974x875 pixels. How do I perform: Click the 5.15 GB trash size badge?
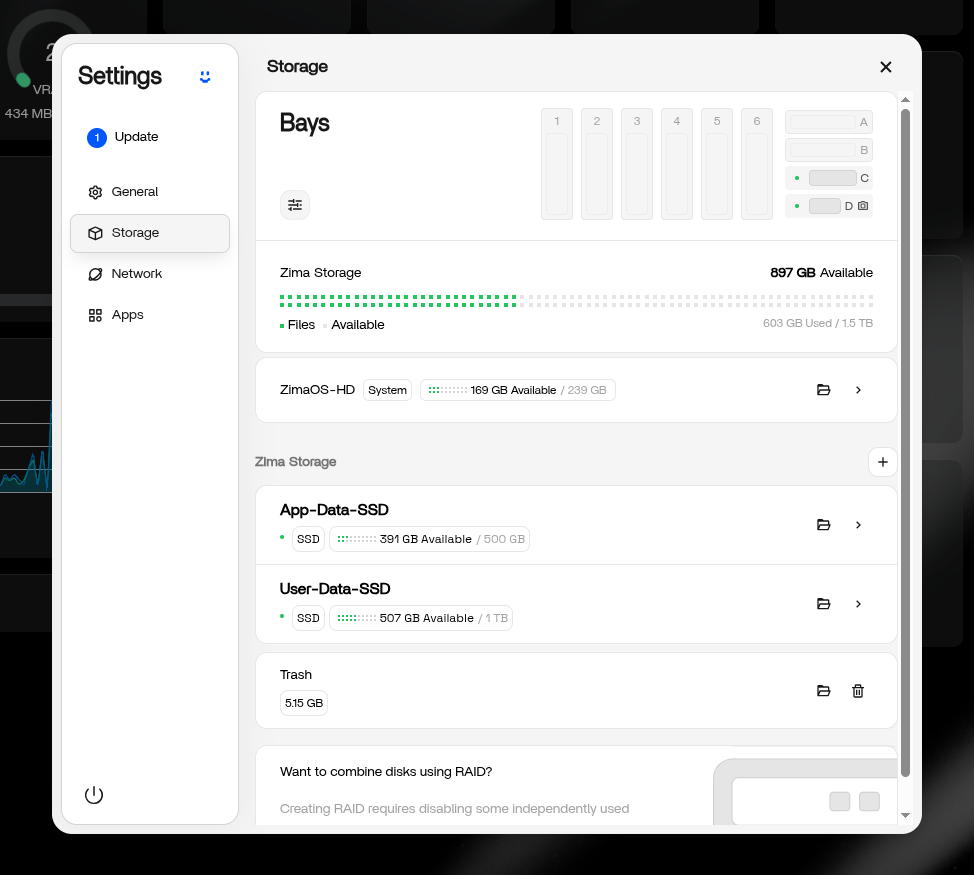click(x=304, y=703)
